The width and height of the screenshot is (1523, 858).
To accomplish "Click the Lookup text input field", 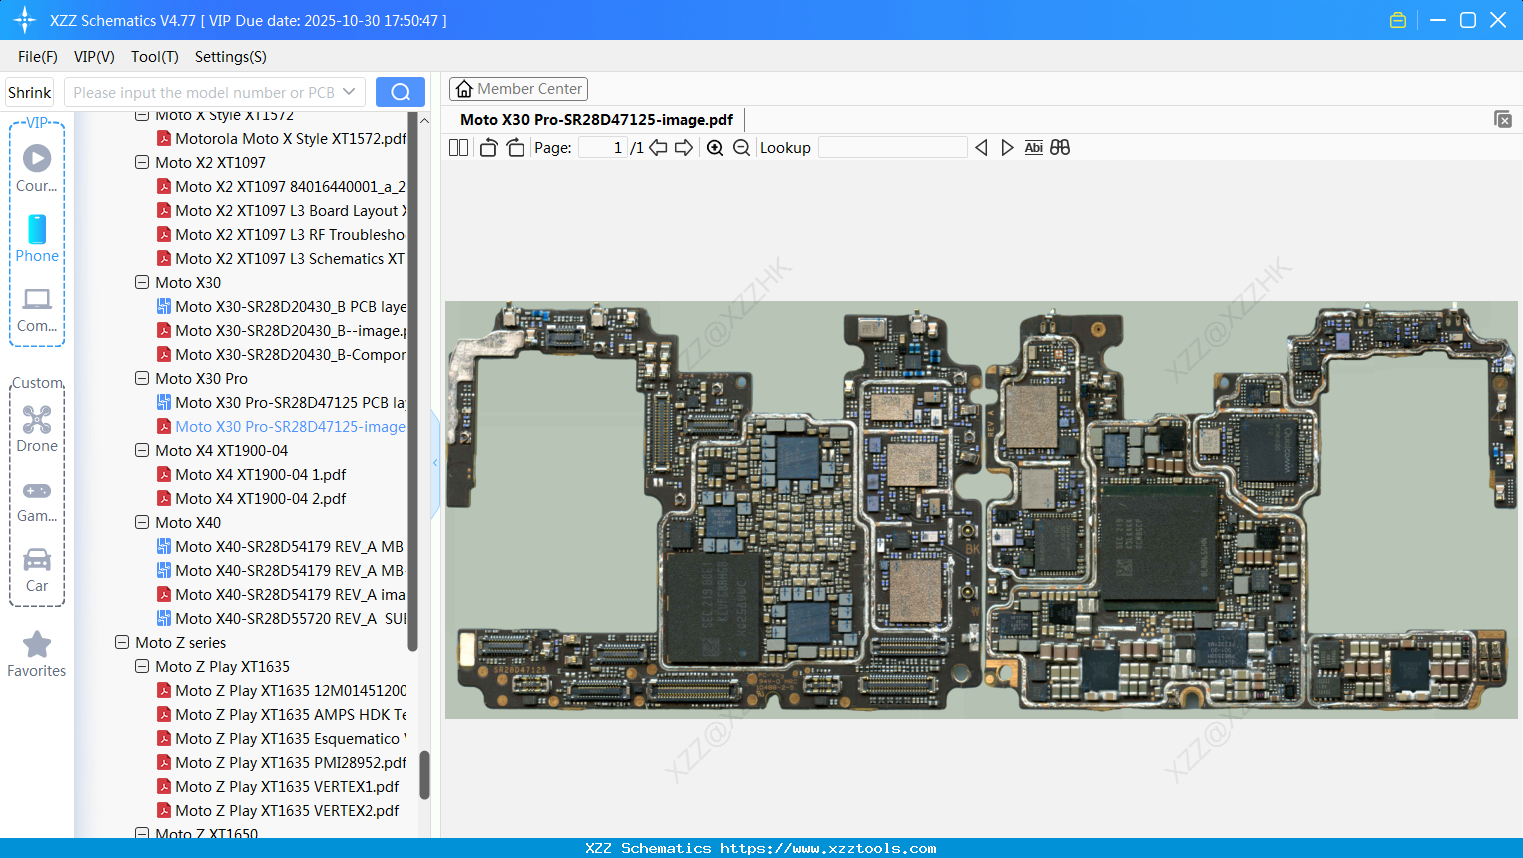I will (x=892, y=148).
